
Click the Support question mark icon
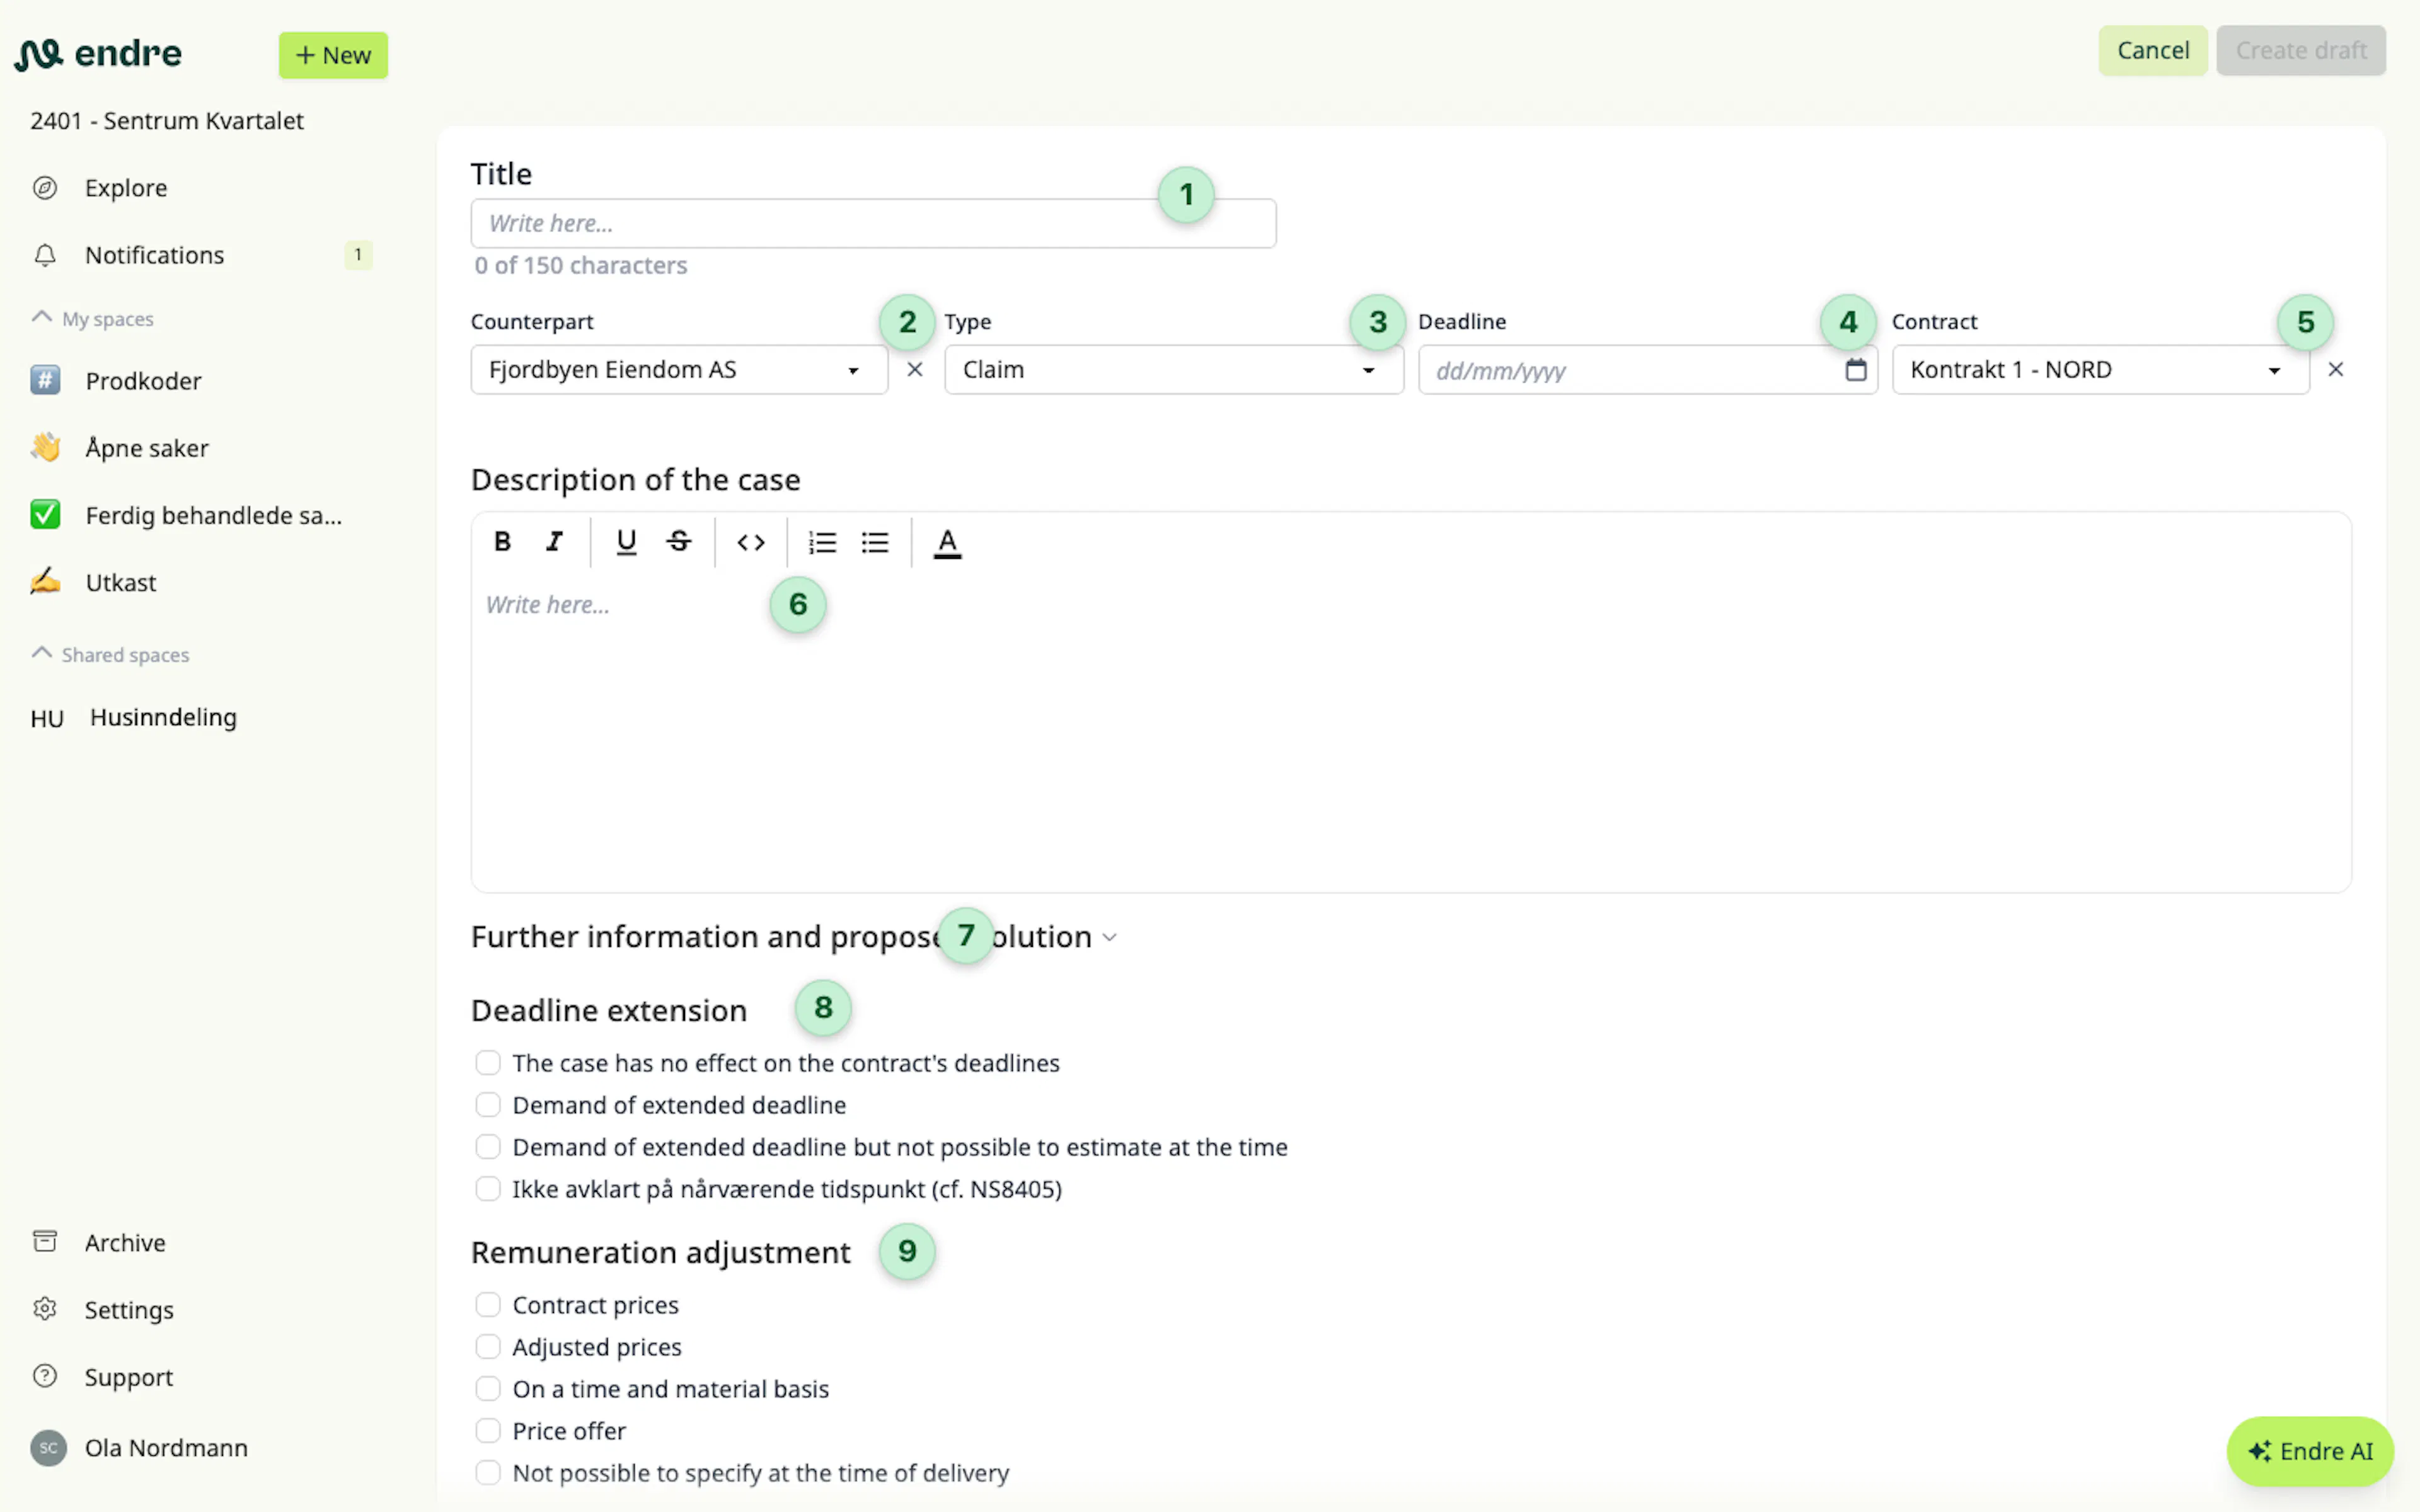click(x=45, y=1376)
